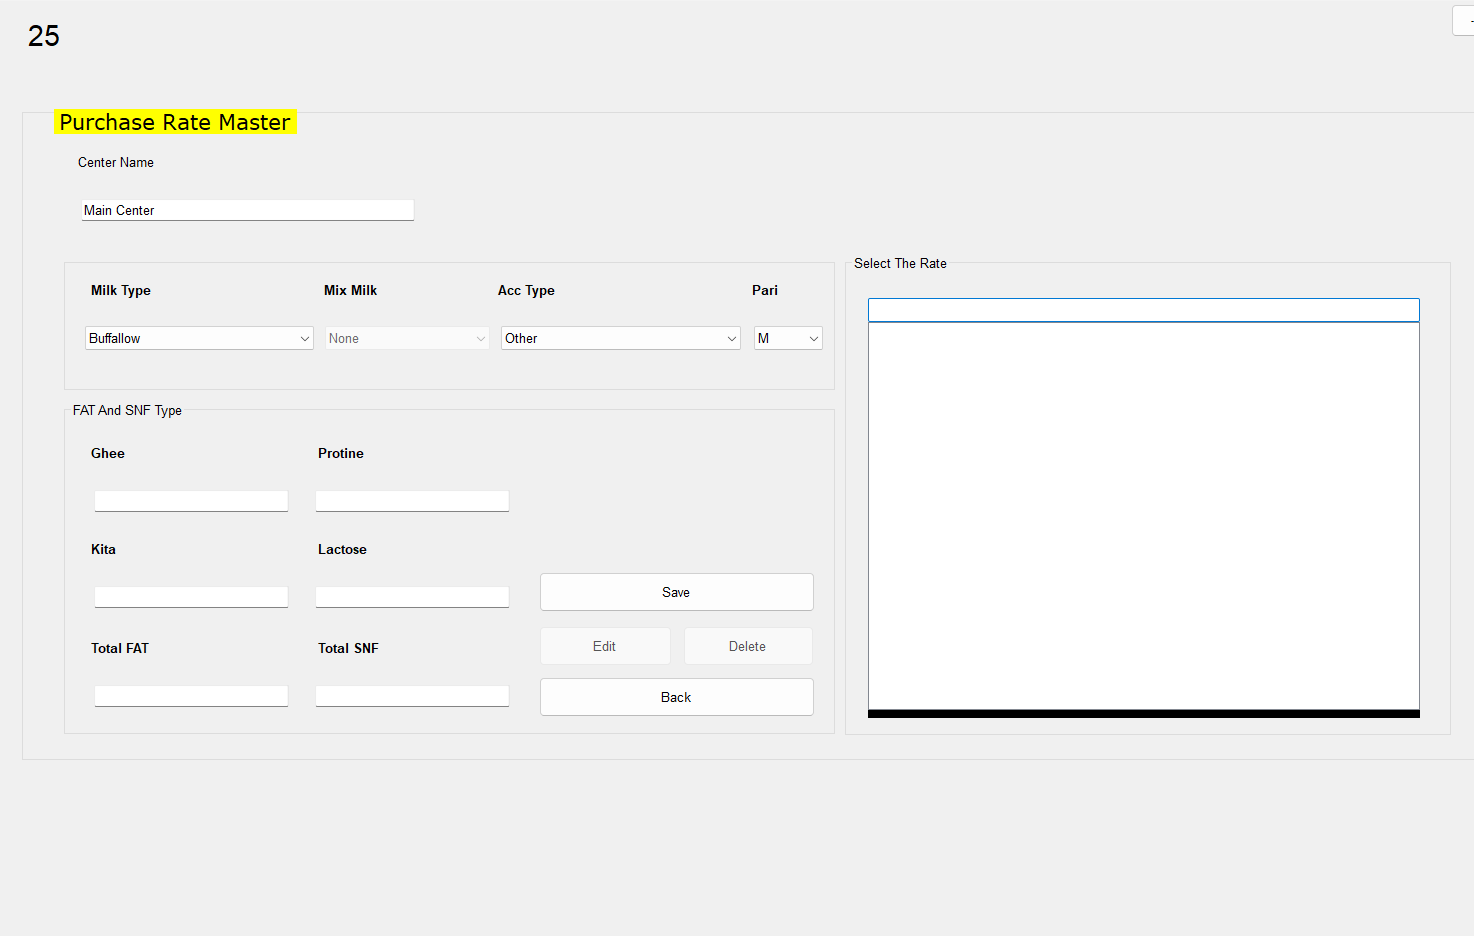1474x936 pixels.
Task: Select the Total SNF input field
Action: click(x=412, y=696)
